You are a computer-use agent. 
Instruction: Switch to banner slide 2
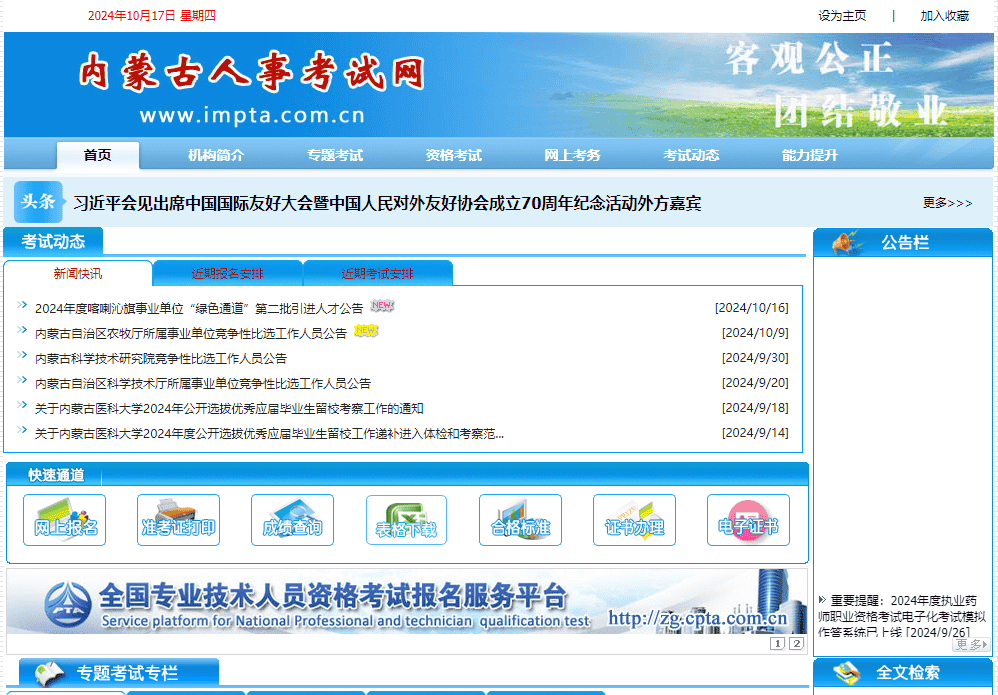796,644
